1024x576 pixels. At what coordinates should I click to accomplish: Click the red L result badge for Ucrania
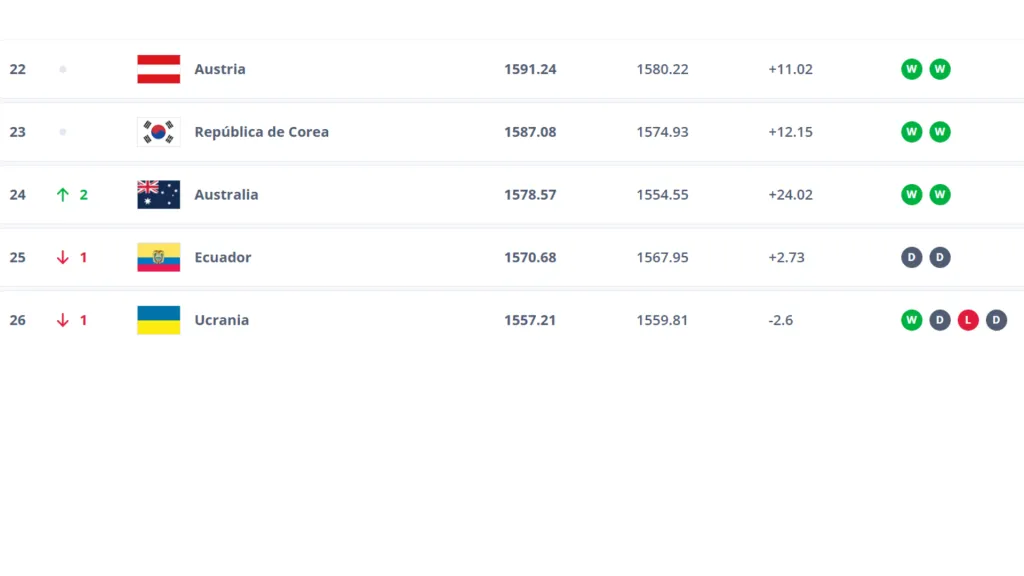pos(967,320)
